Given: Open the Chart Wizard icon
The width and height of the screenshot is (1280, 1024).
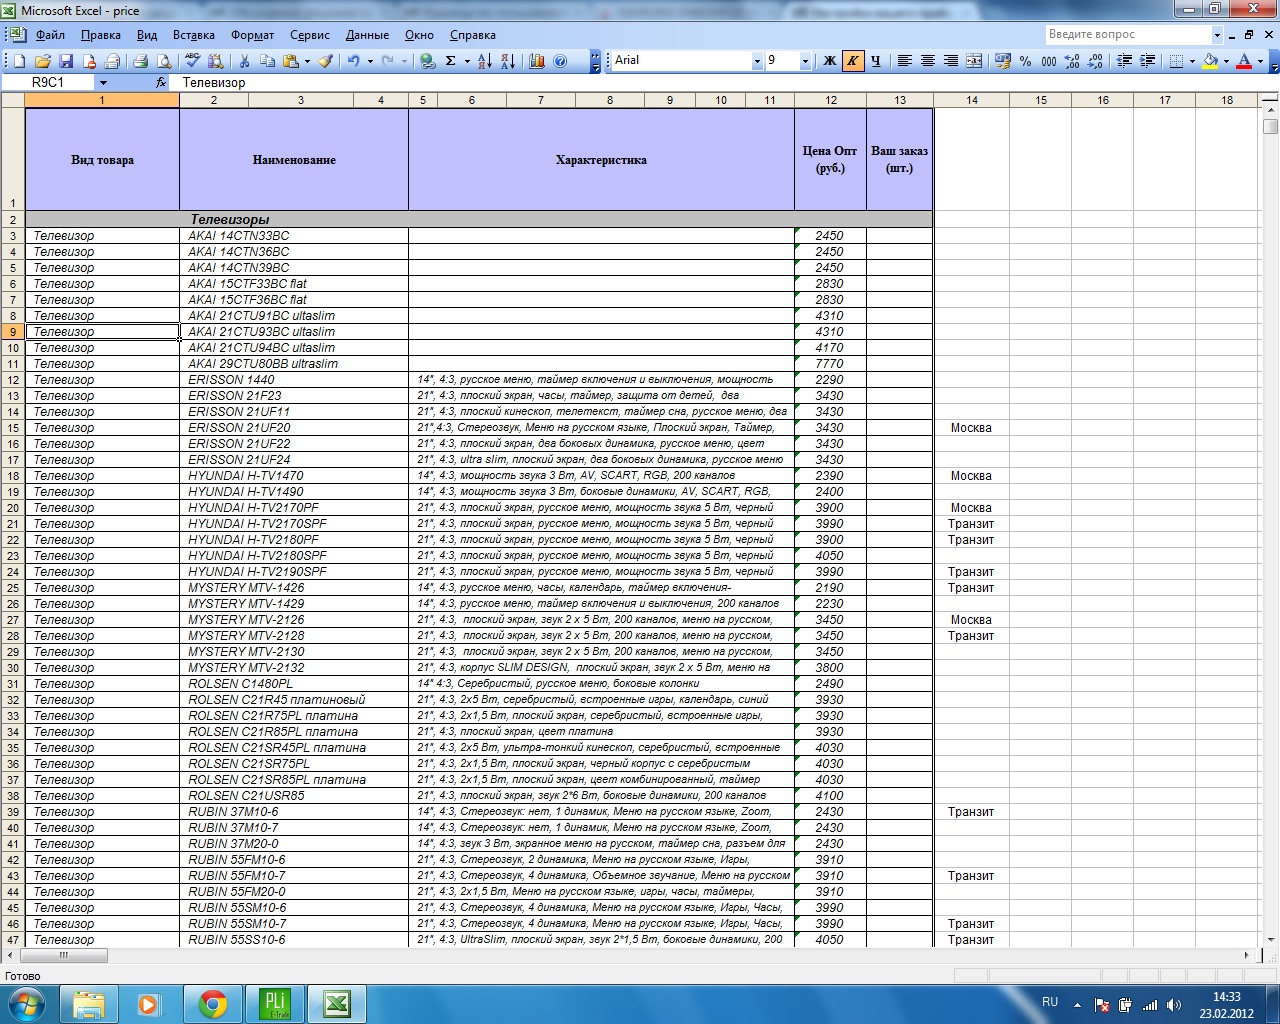Looking at the screenshot, I should [x=537, y=61].
